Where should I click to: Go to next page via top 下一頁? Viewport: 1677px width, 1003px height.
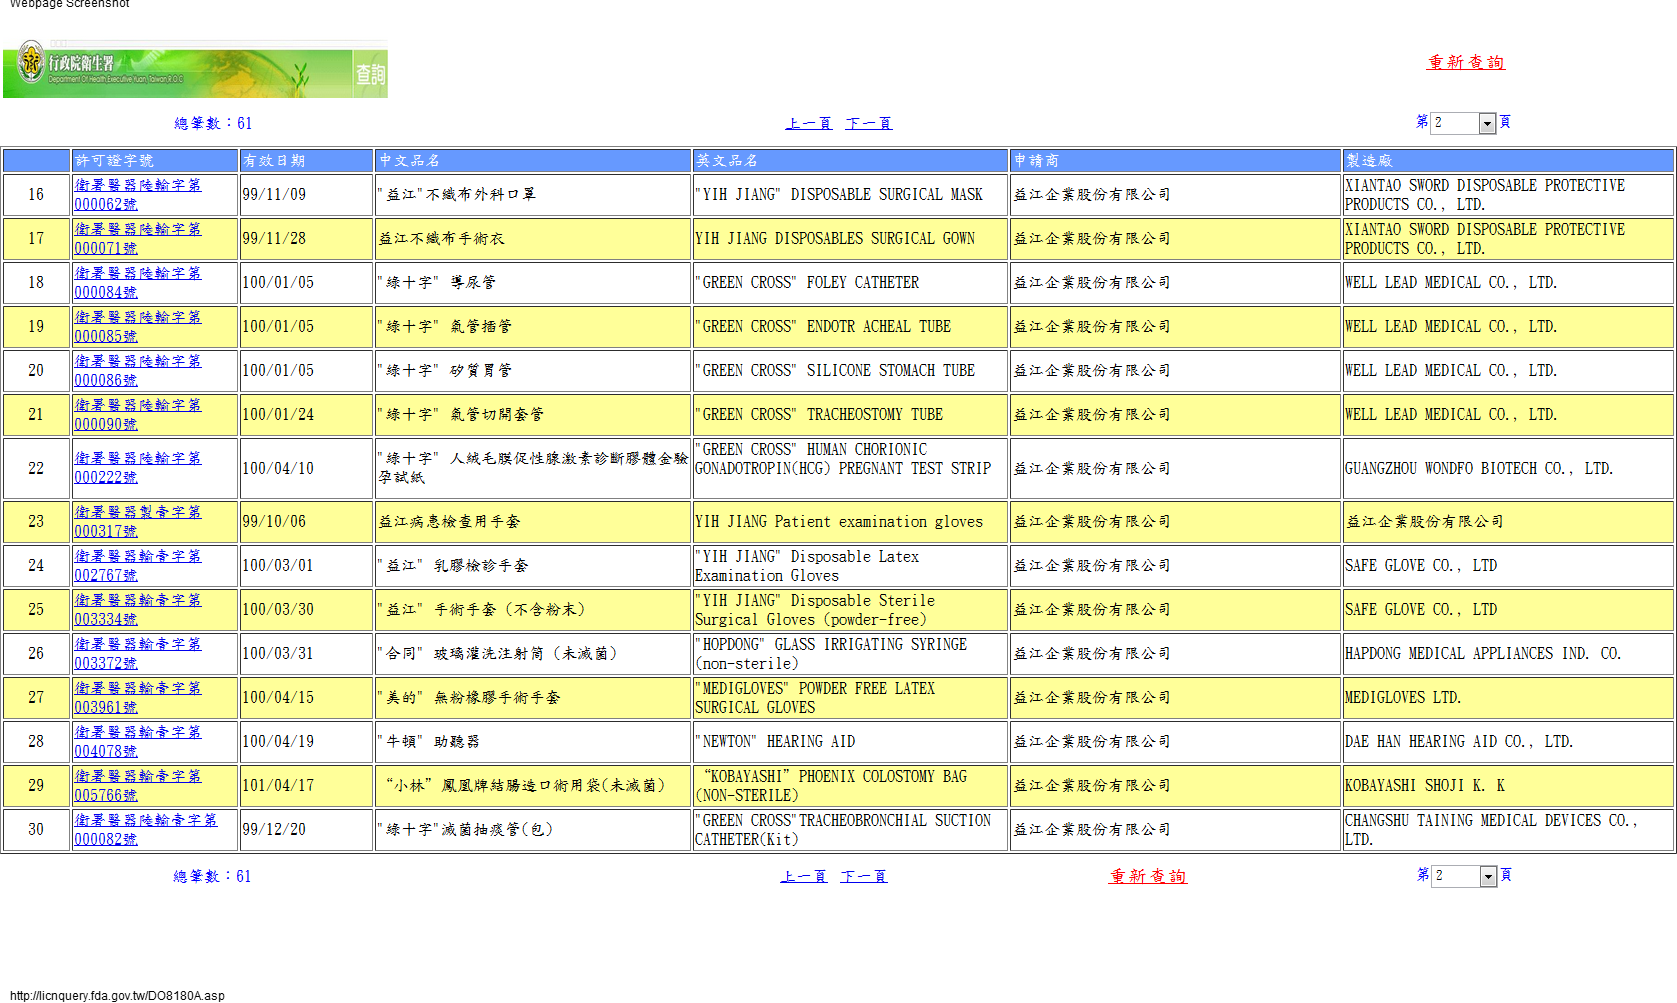[x=868, y=123]
